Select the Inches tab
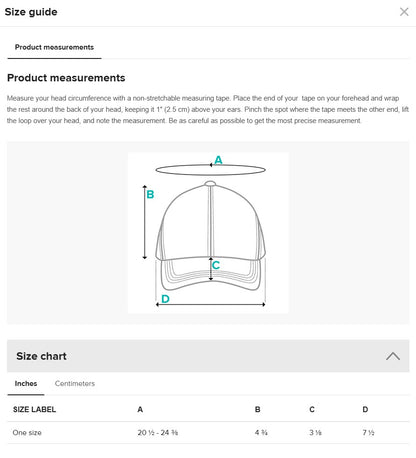This screenshot has height=458, width=416. [26, 383]
